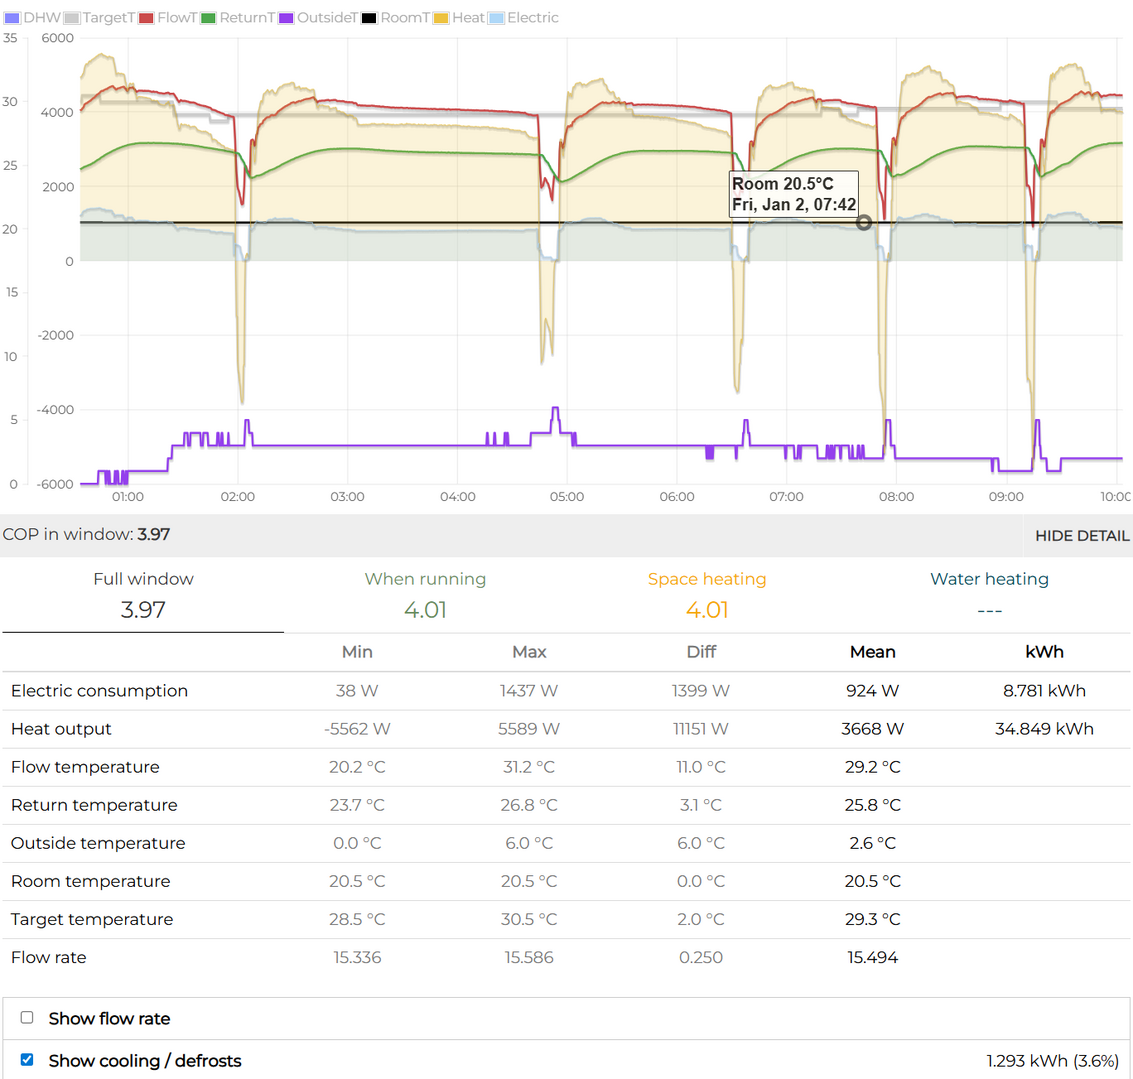The width and height of the screenshot is (1133, 1079).
Task: Open the Space heating tab
Action: point(707,595)
